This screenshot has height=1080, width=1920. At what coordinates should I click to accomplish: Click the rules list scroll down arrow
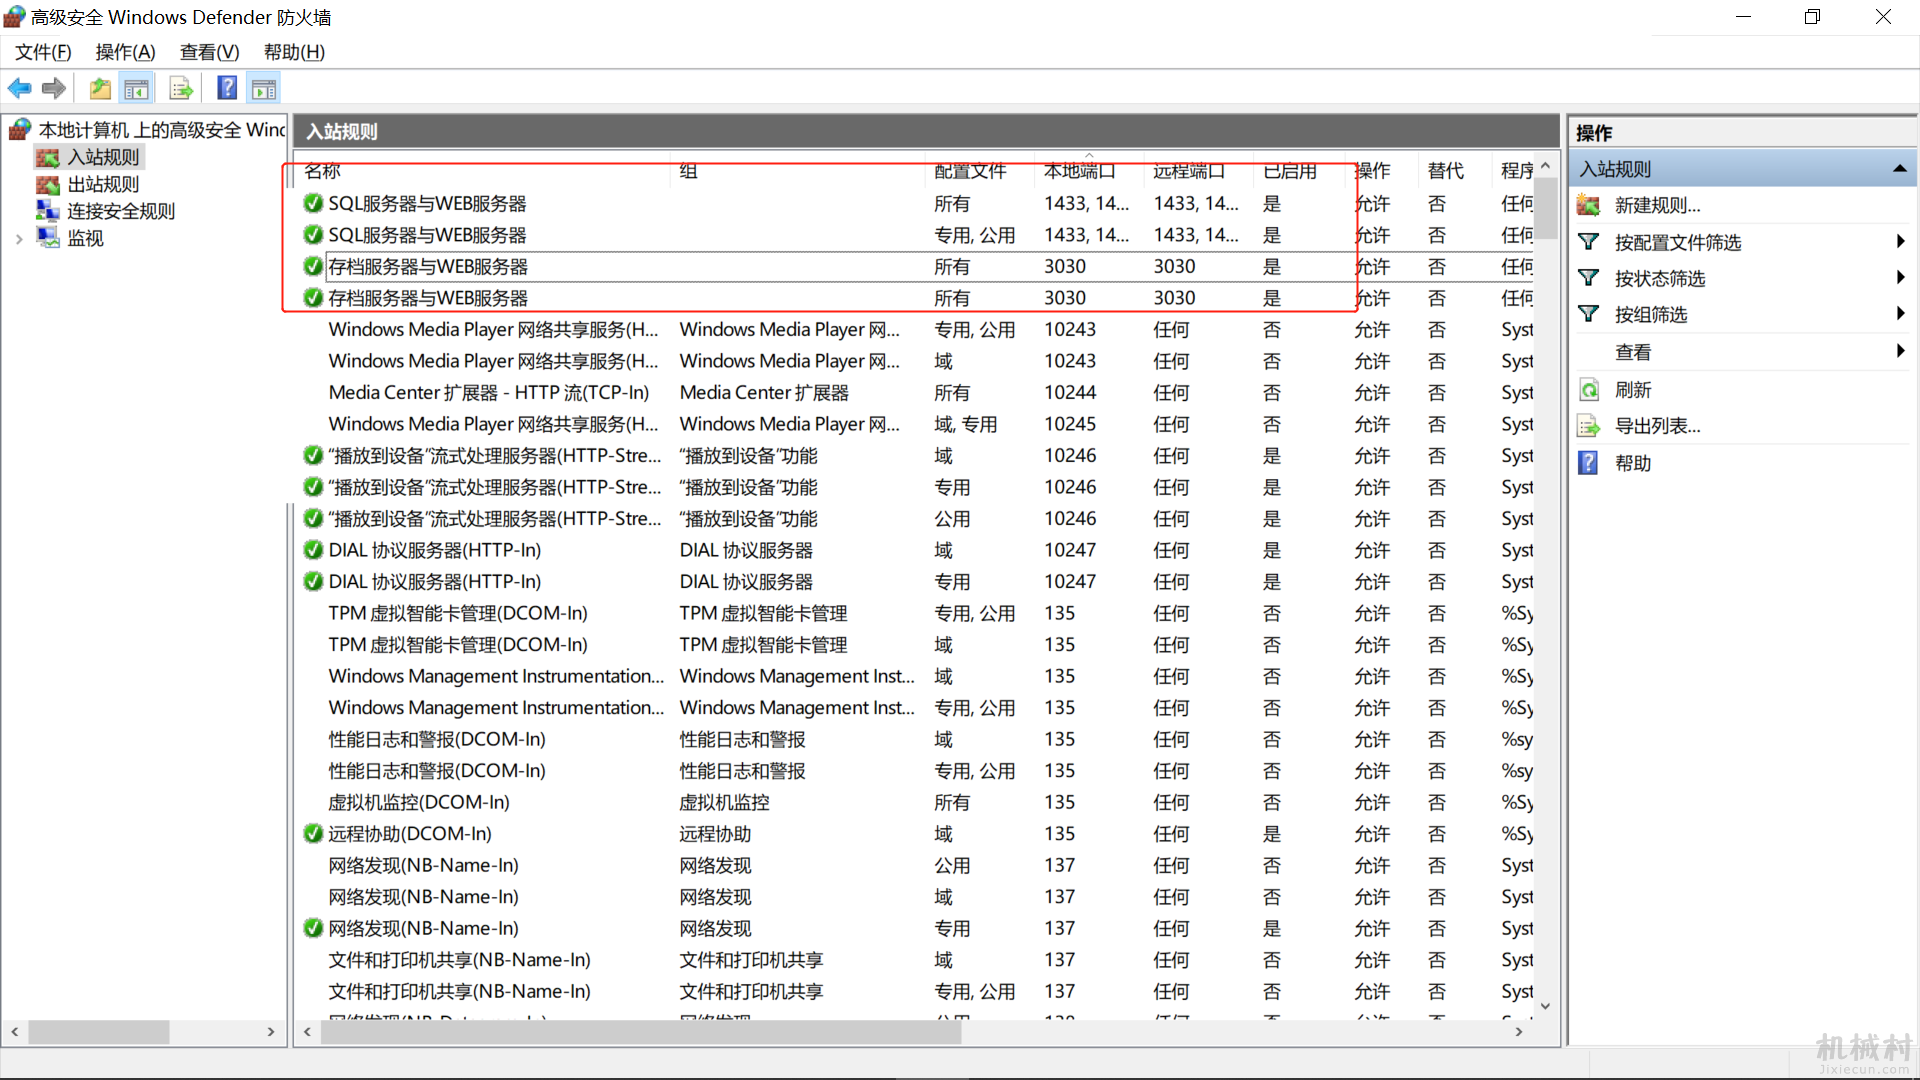[x=1546, y=1006]
